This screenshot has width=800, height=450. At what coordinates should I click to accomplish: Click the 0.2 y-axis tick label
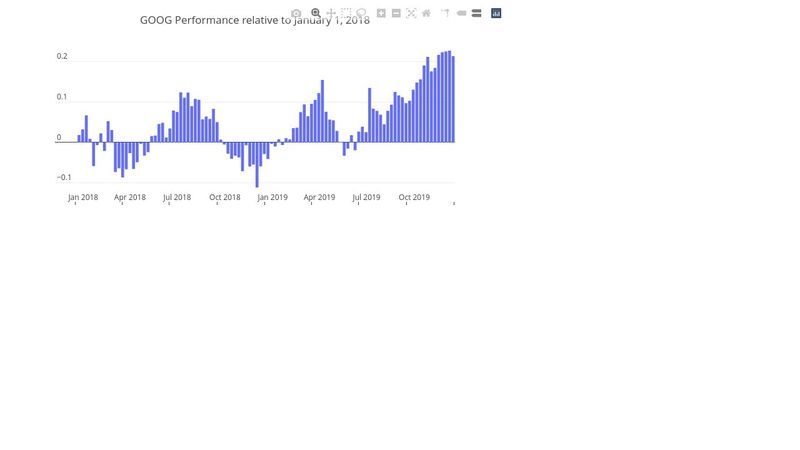pyautogui.click(x=62, y=57)
